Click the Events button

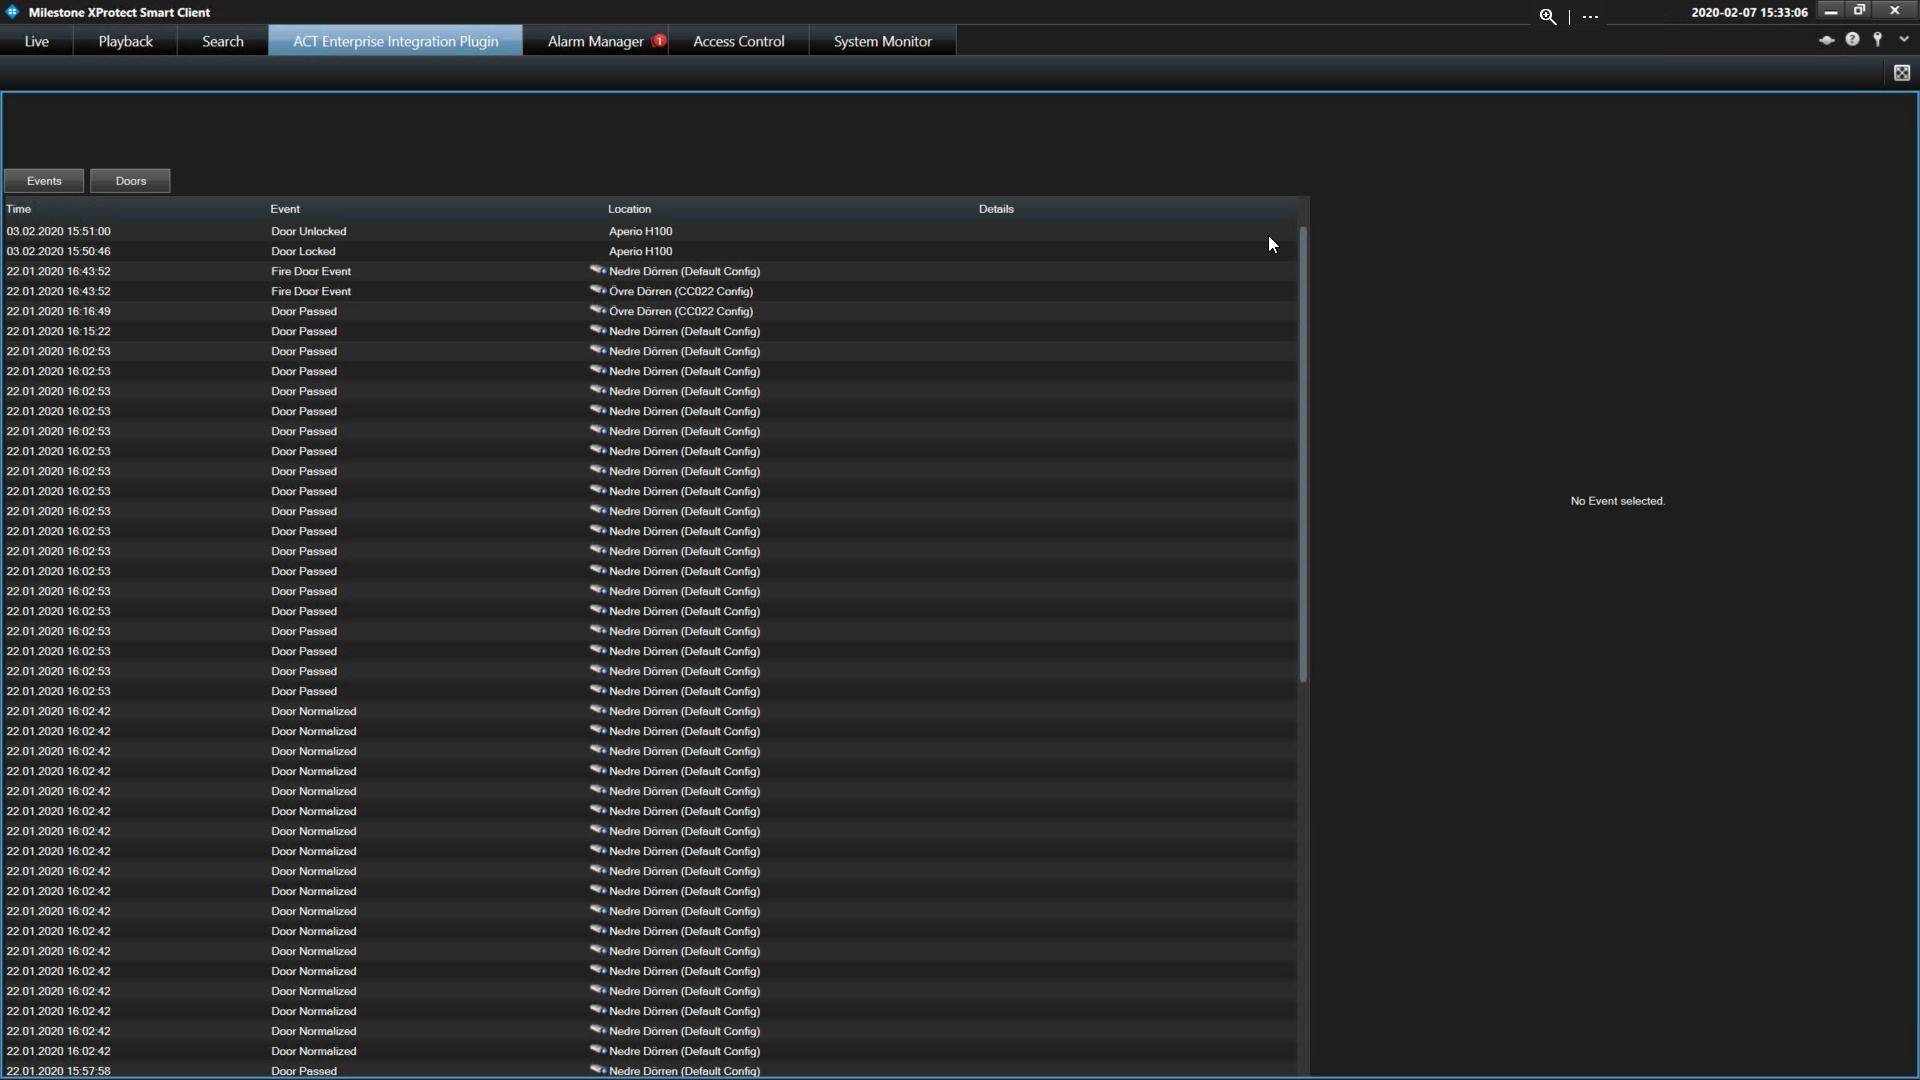(44, 181)
